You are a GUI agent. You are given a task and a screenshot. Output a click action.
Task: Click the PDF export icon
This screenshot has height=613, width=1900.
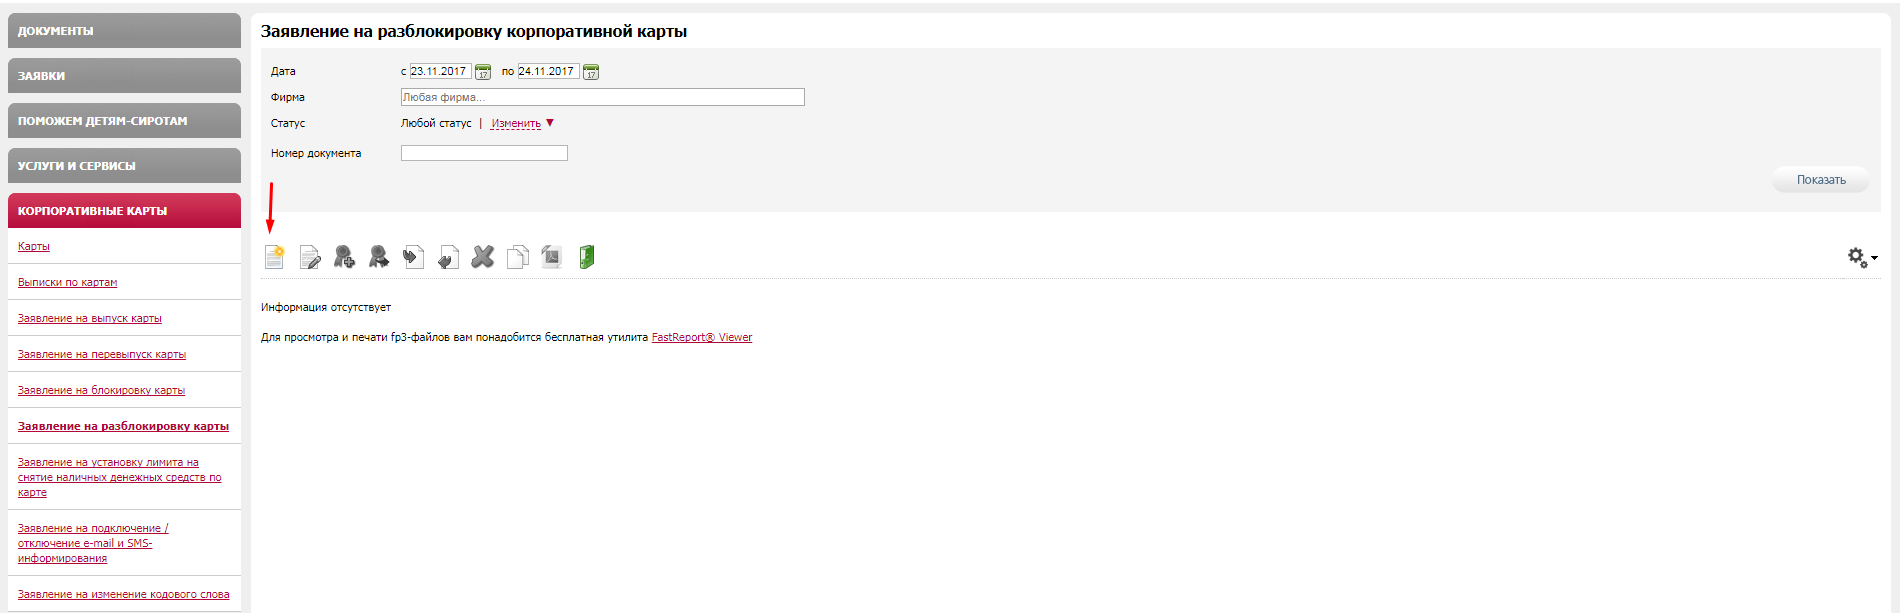[x=552, y=257]
